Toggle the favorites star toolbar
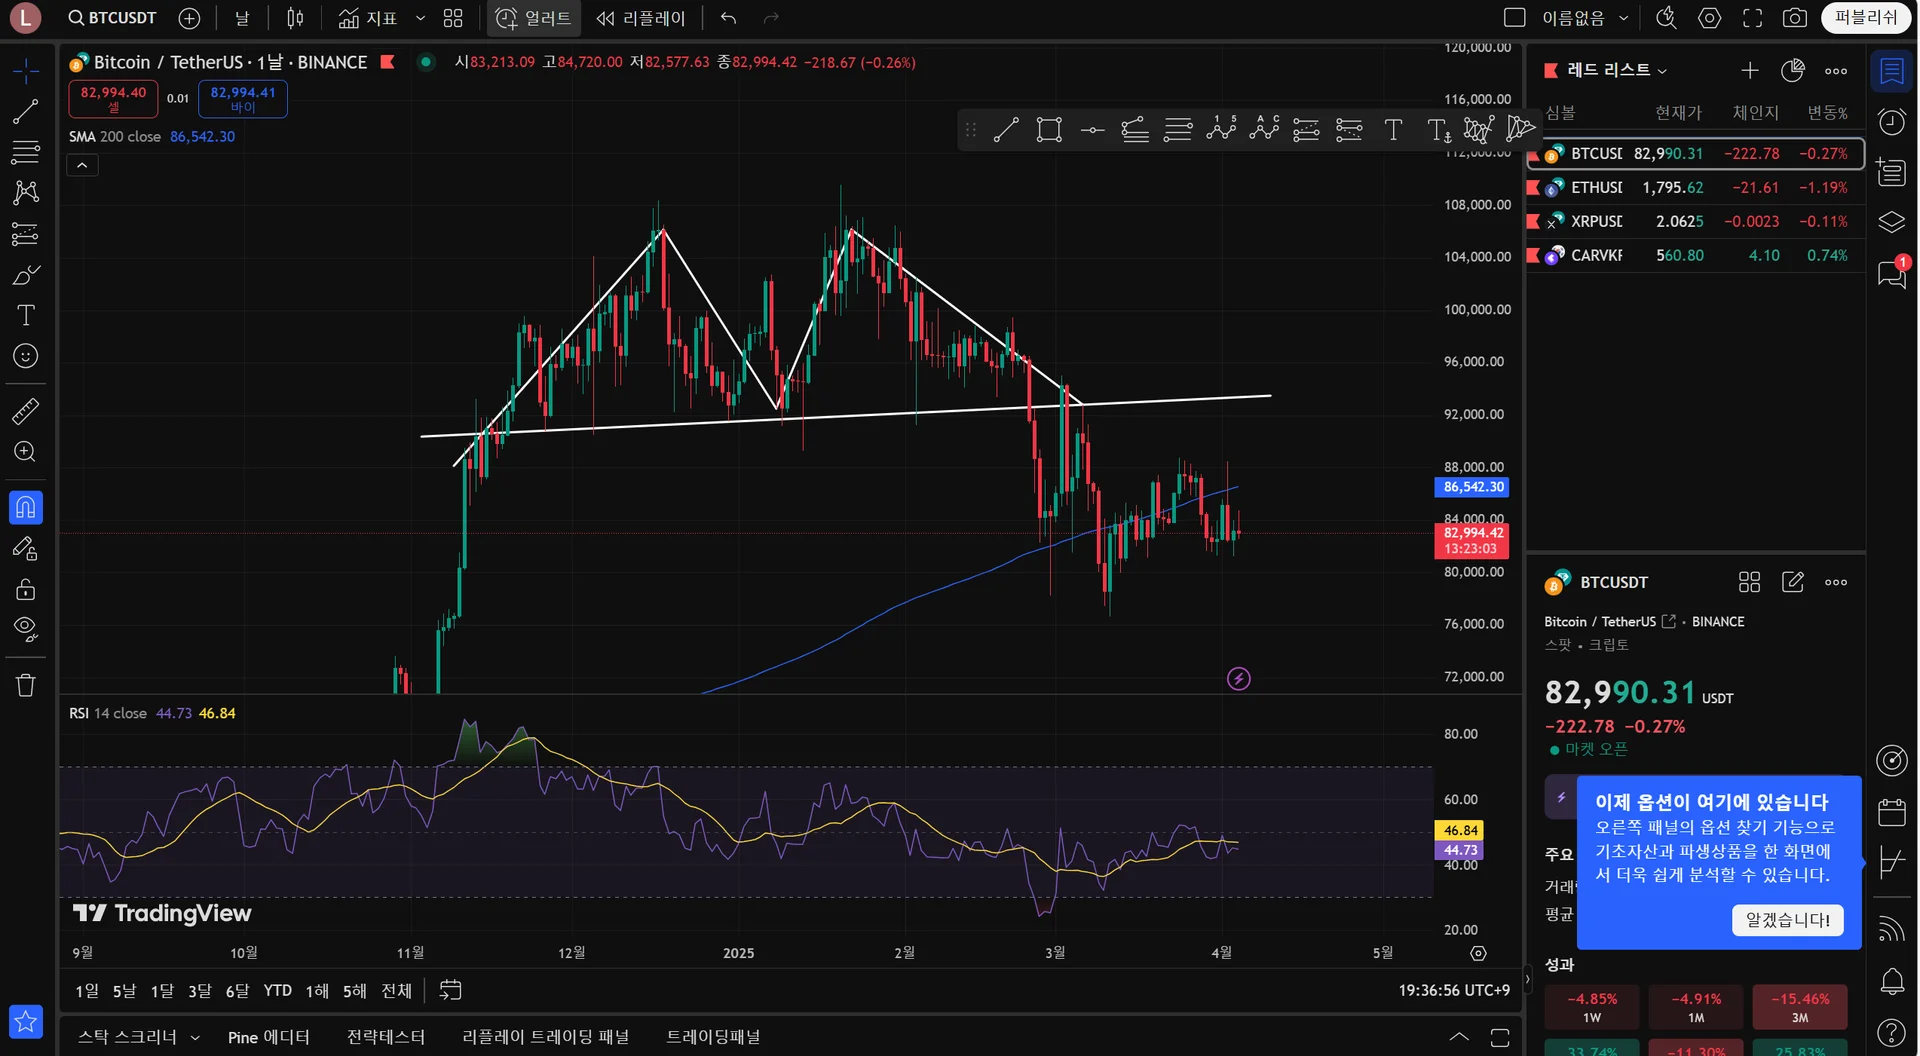 click(26, 1021)
